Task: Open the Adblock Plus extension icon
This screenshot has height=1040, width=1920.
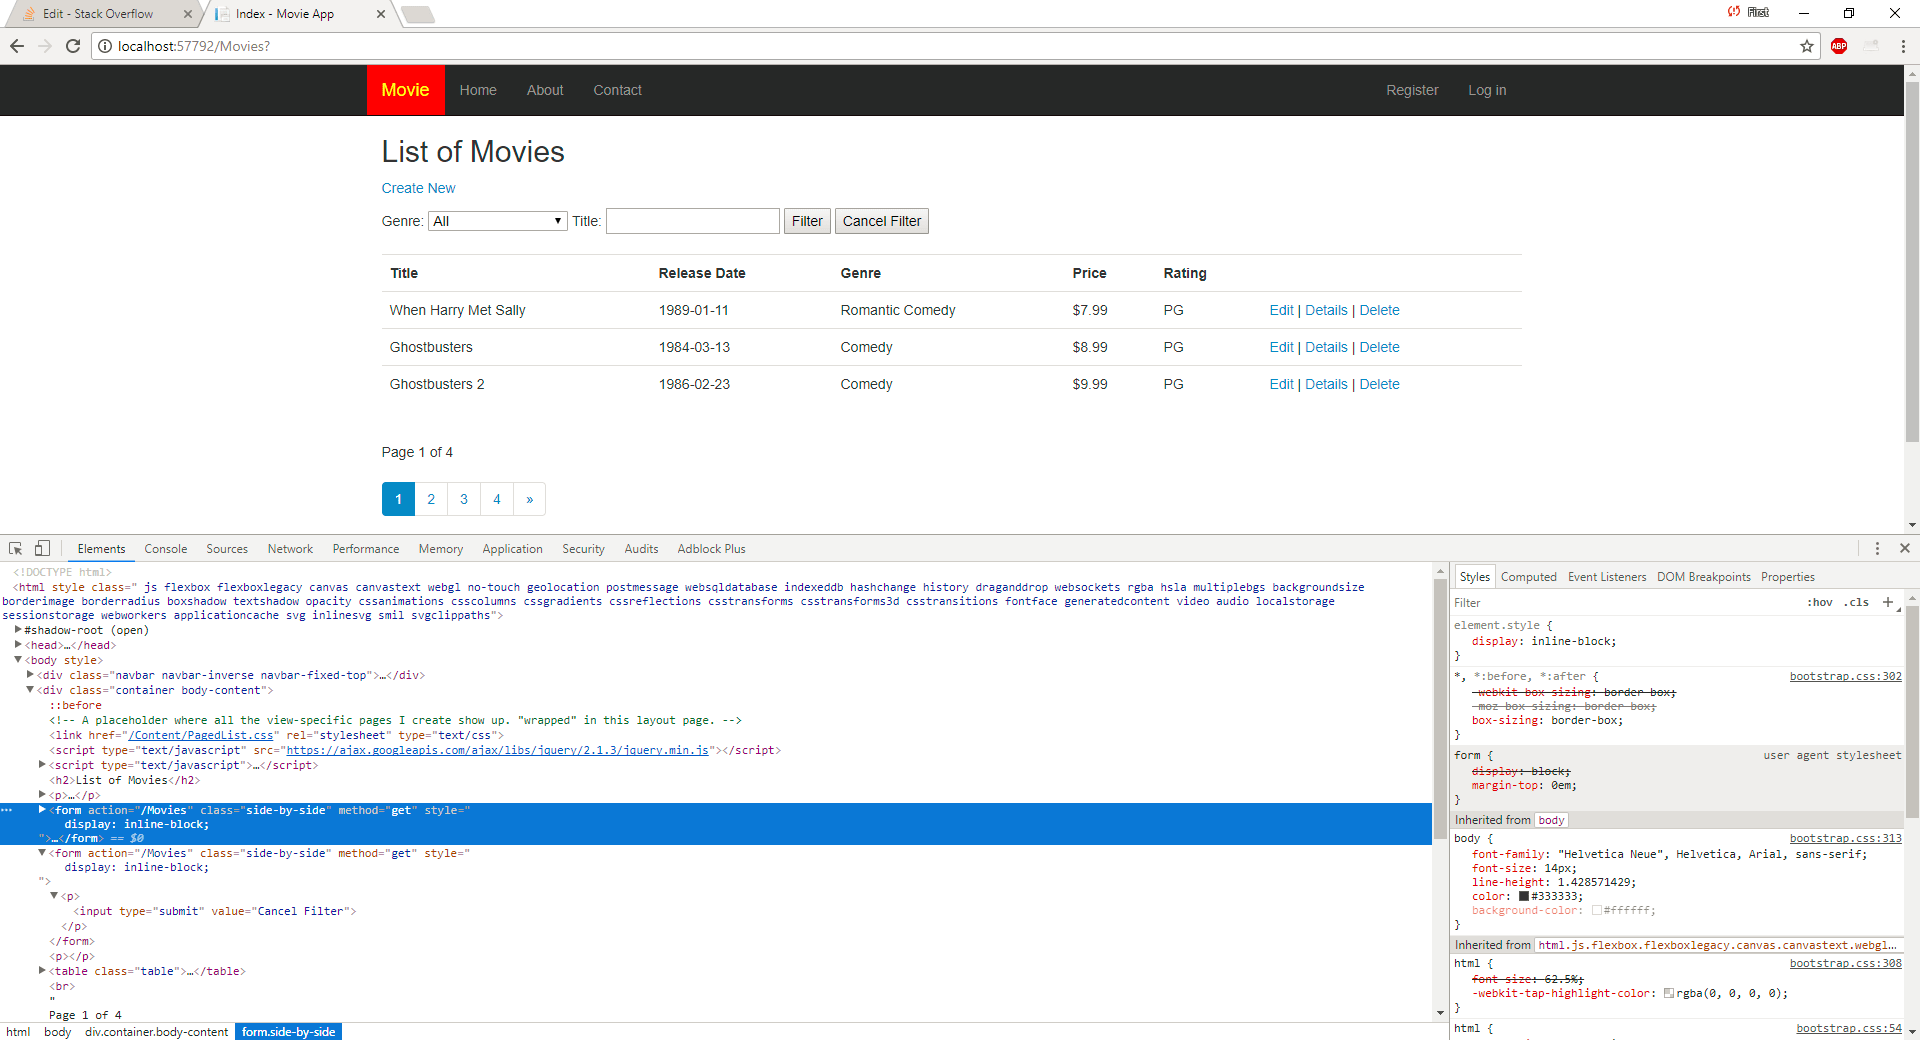Action: [x=1839, y=46]
